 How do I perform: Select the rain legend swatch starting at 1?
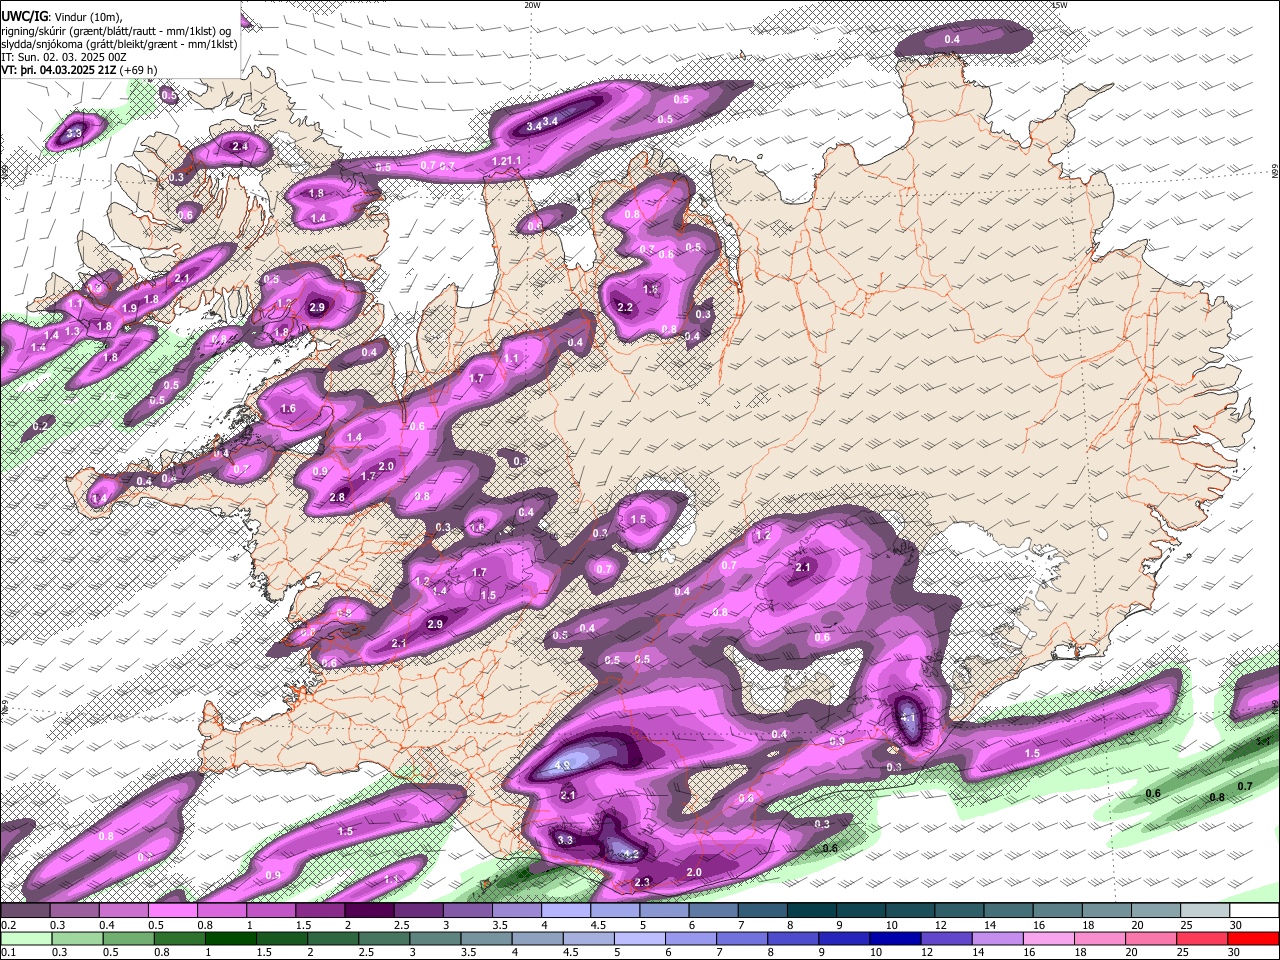(230, 939)
